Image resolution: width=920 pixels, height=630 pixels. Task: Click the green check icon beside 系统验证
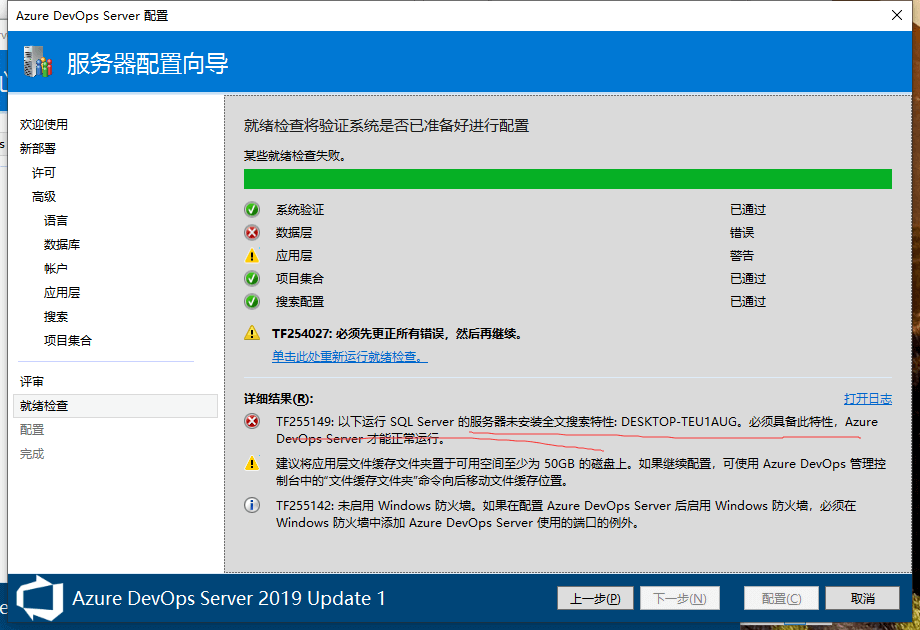pyautogui.click(x=252, y=210)
